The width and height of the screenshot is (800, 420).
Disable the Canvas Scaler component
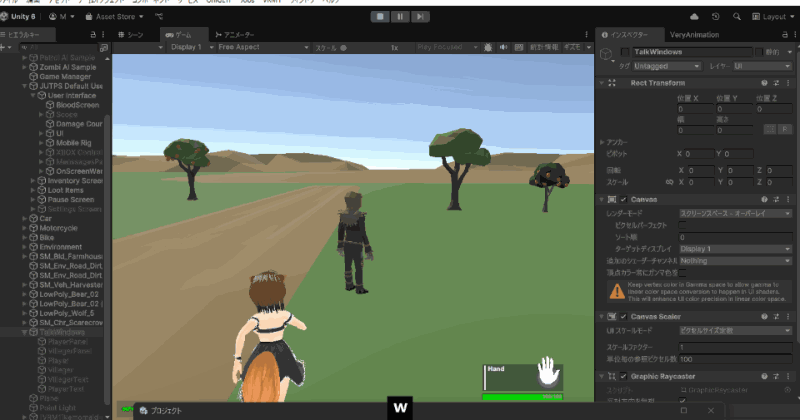[623, 316]
